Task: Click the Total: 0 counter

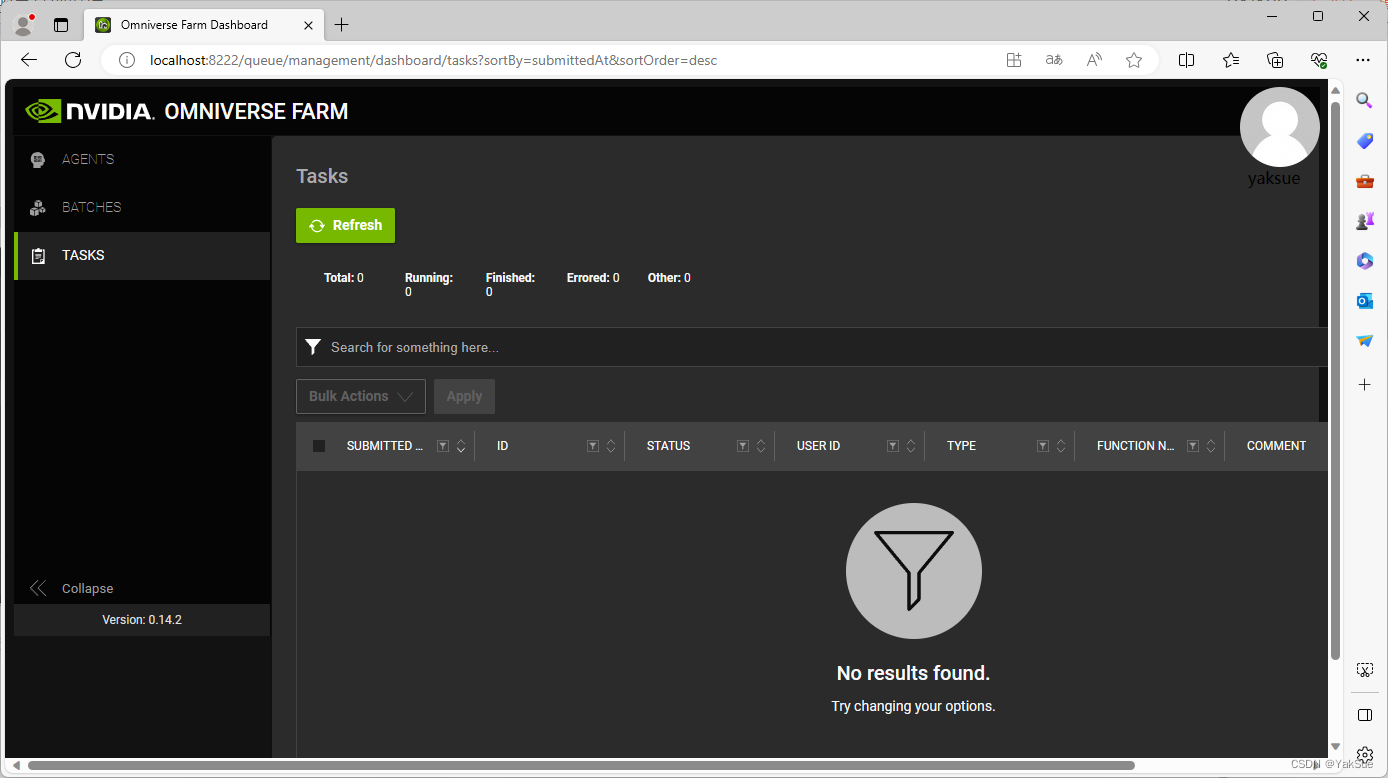Action: pyautogui.click(x=344, y=278)
